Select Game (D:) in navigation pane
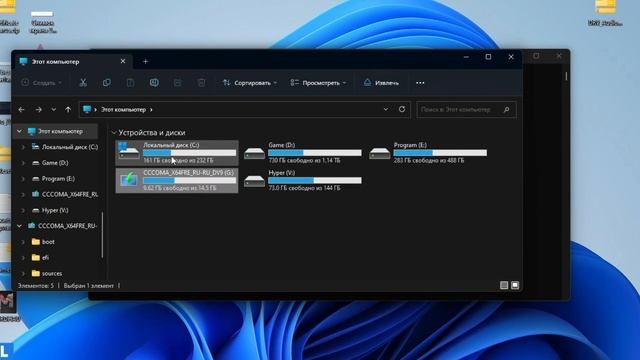 pyautogui.click(x=55, y=163)
